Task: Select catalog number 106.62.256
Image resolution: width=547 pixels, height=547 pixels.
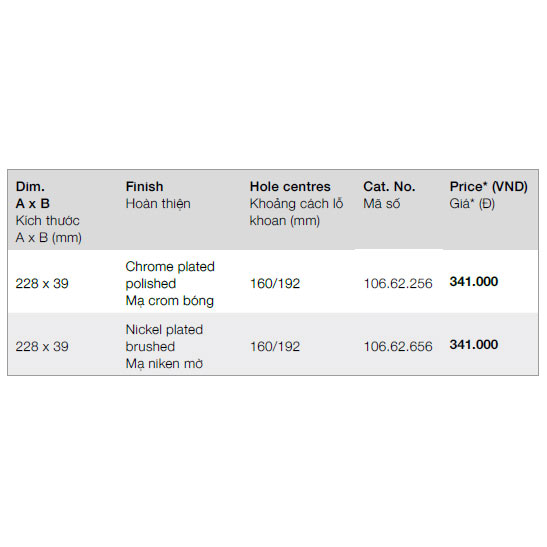Action: coord(398,284)
